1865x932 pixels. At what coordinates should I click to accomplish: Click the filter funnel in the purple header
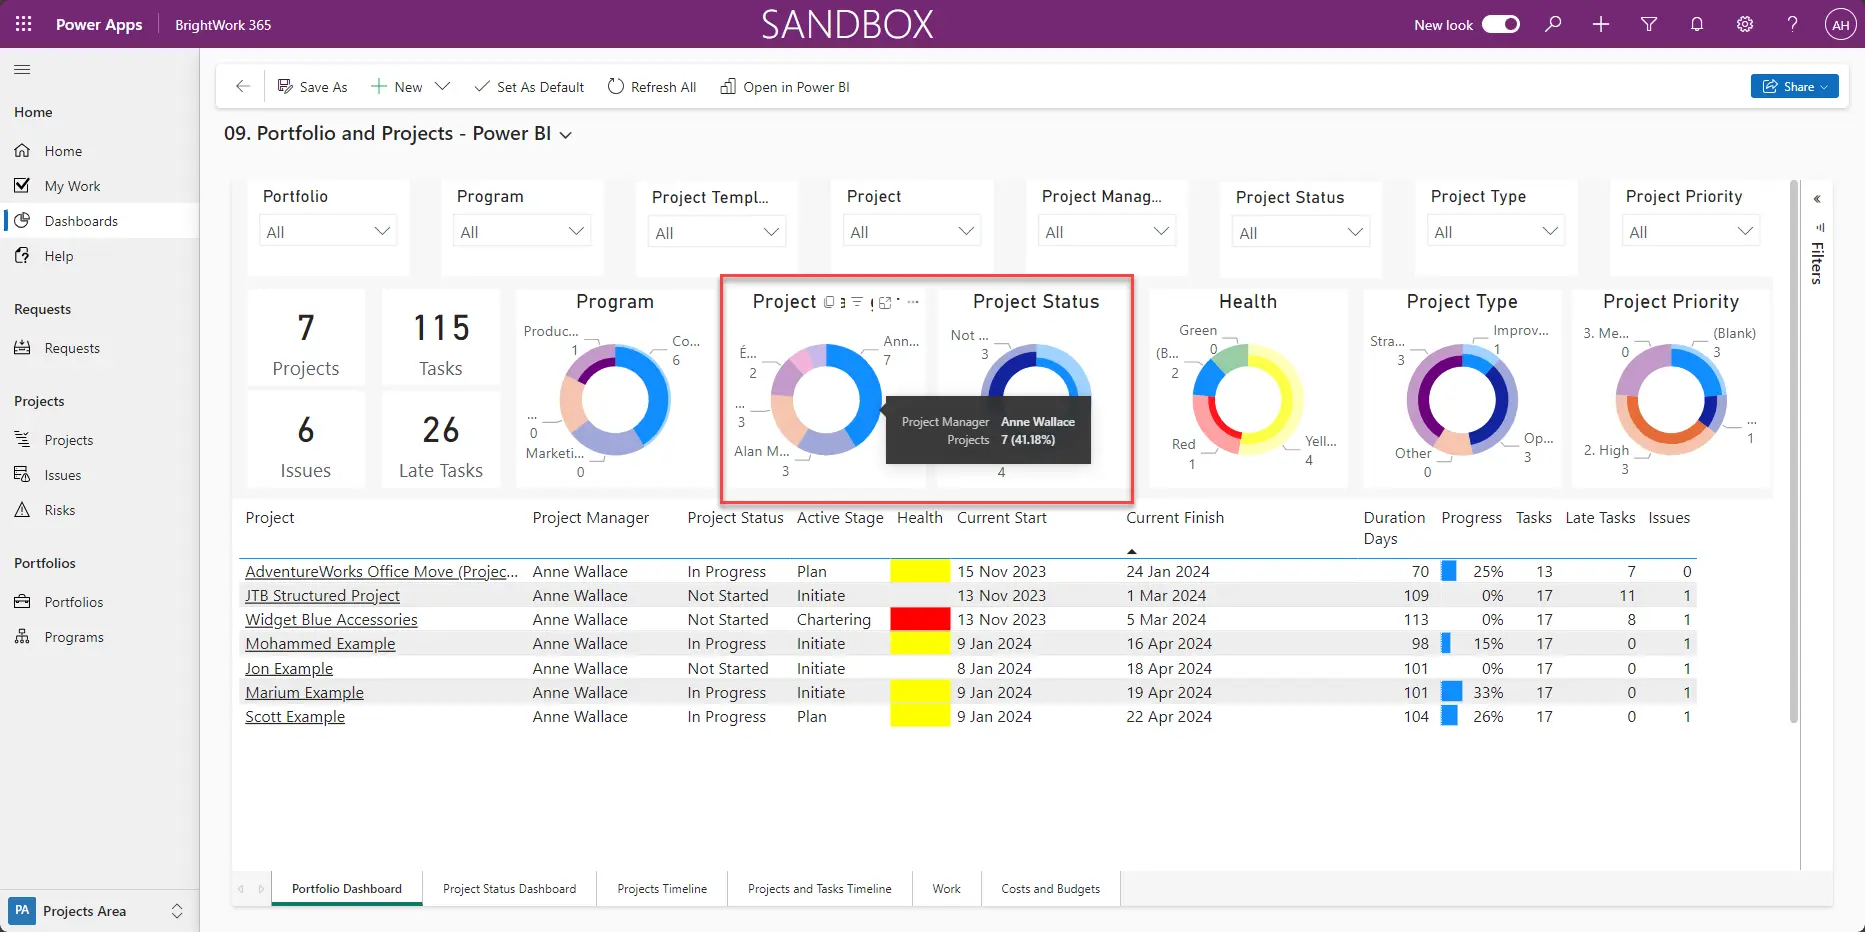click(x=1649, y=24)
